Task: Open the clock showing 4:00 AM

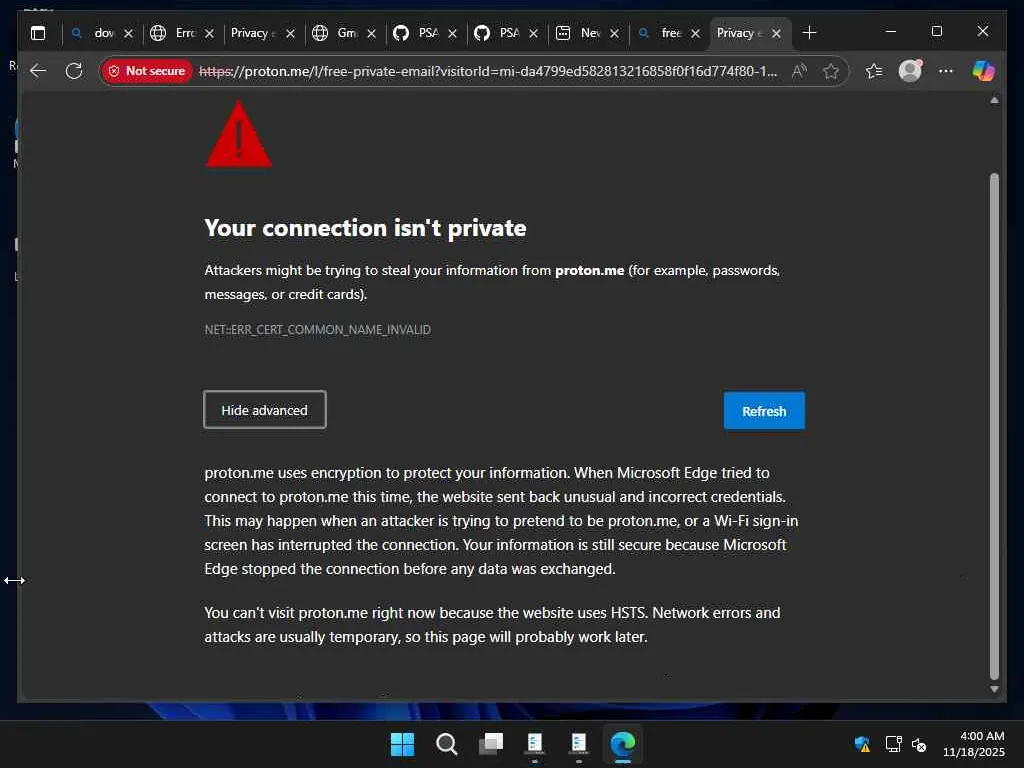Action: click(973, 744)
